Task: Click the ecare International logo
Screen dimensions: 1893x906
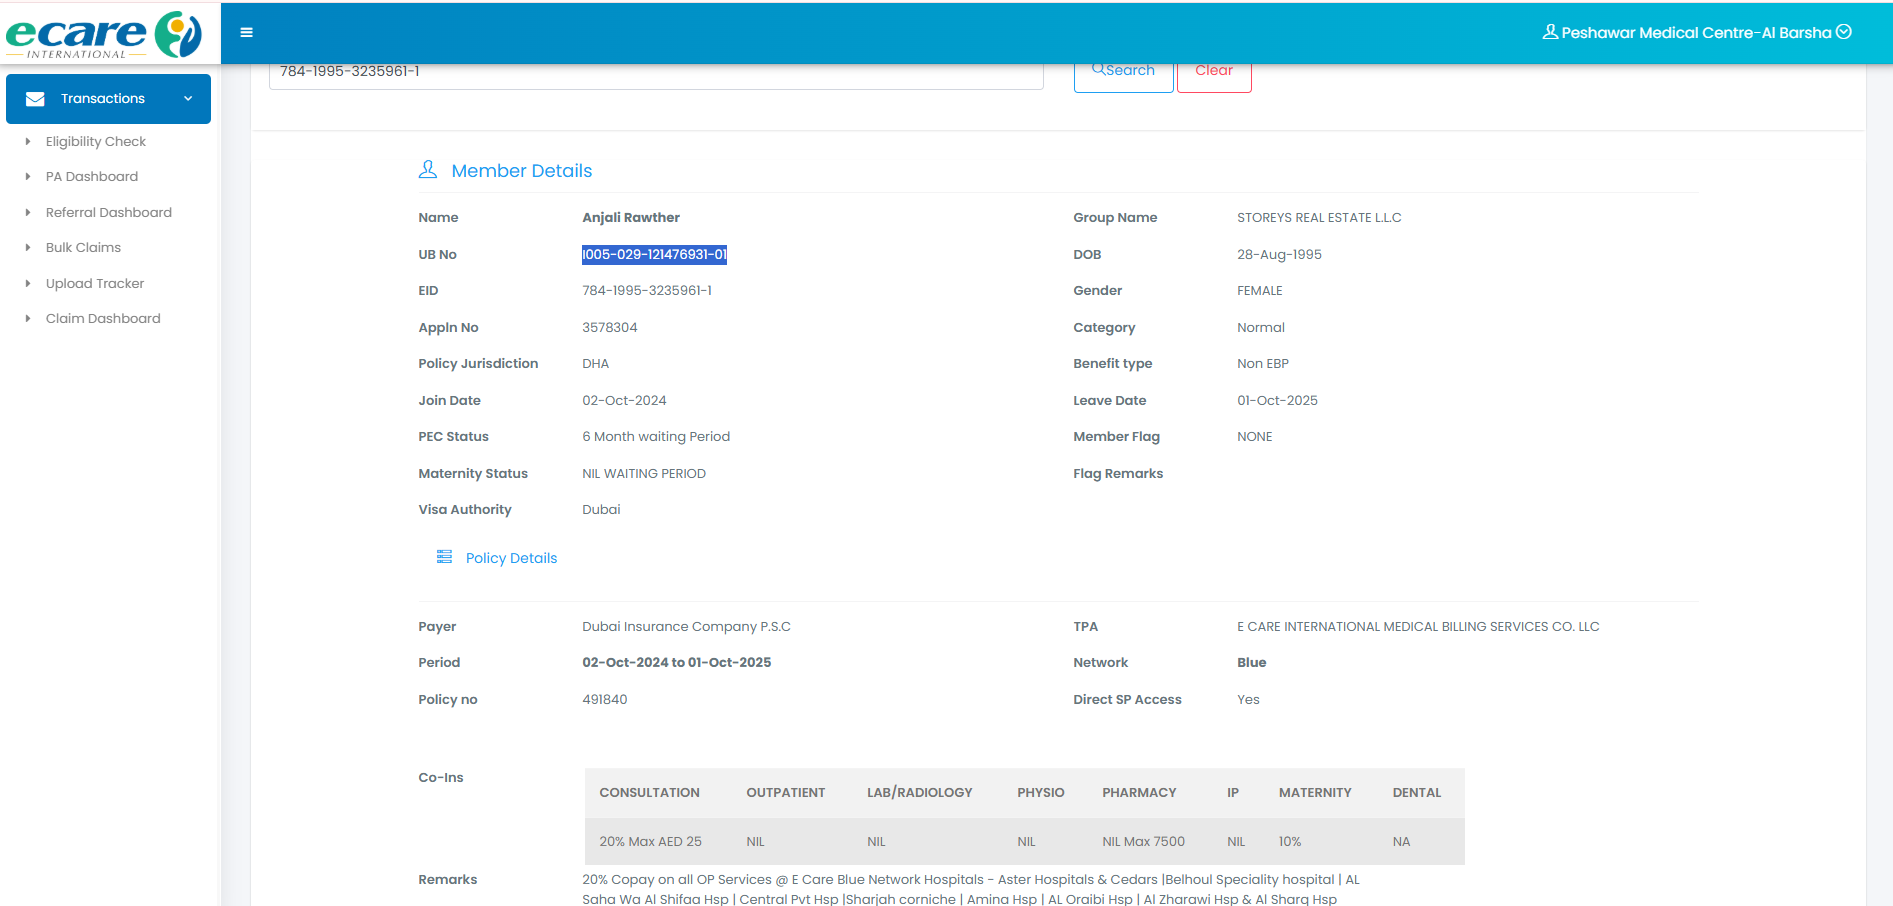Action: [104, 35]
